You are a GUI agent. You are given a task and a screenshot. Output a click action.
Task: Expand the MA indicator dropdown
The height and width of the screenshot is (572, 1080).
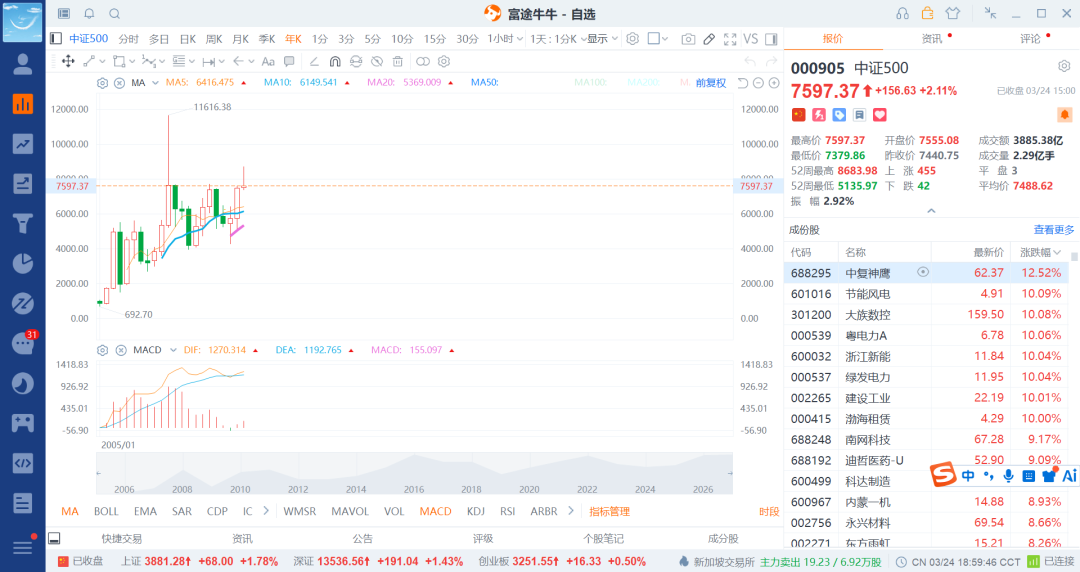coord(155,83)
